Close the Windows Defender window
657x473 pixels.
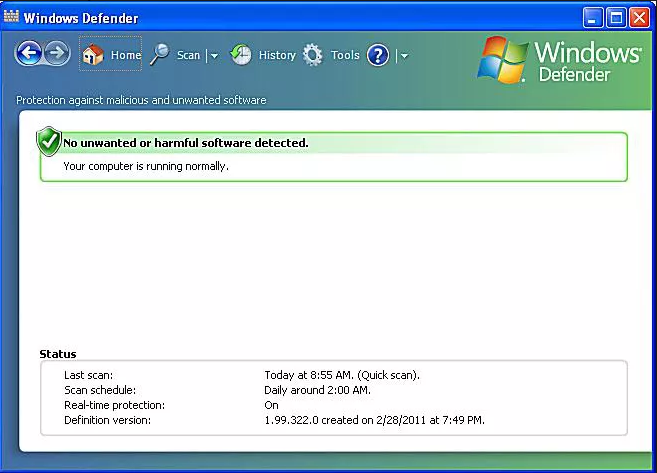coord(639,18)
